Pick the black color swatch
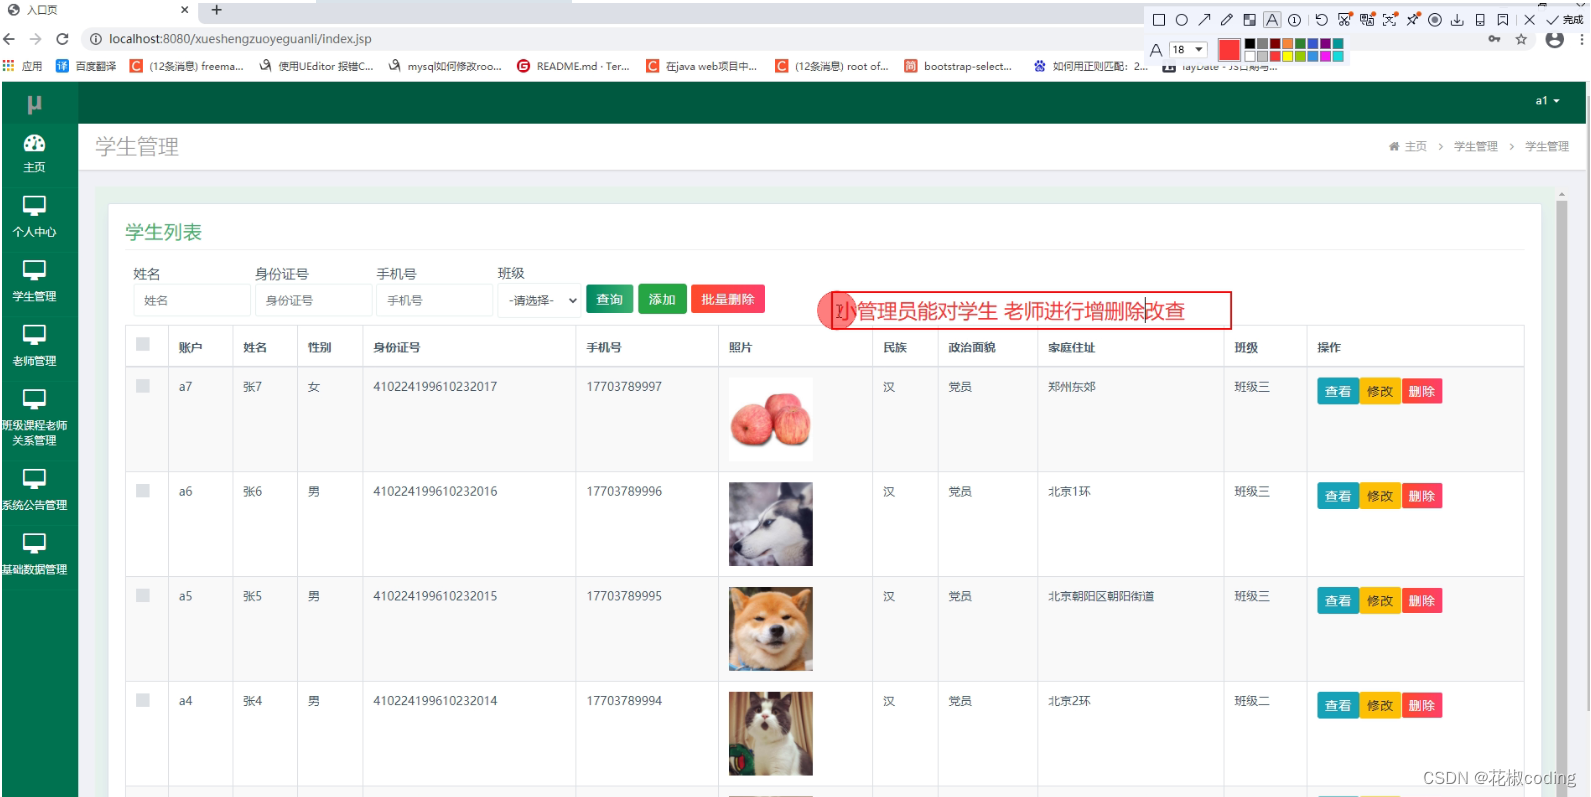Screen dimensions: 1591x797 pos(1250,44)
